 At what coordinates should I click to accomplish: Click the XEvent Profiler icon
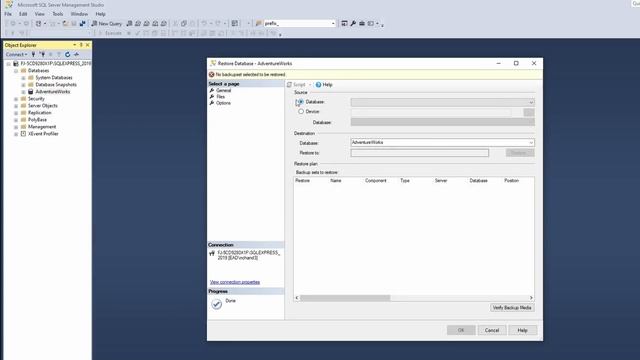[x=23, y=134]
